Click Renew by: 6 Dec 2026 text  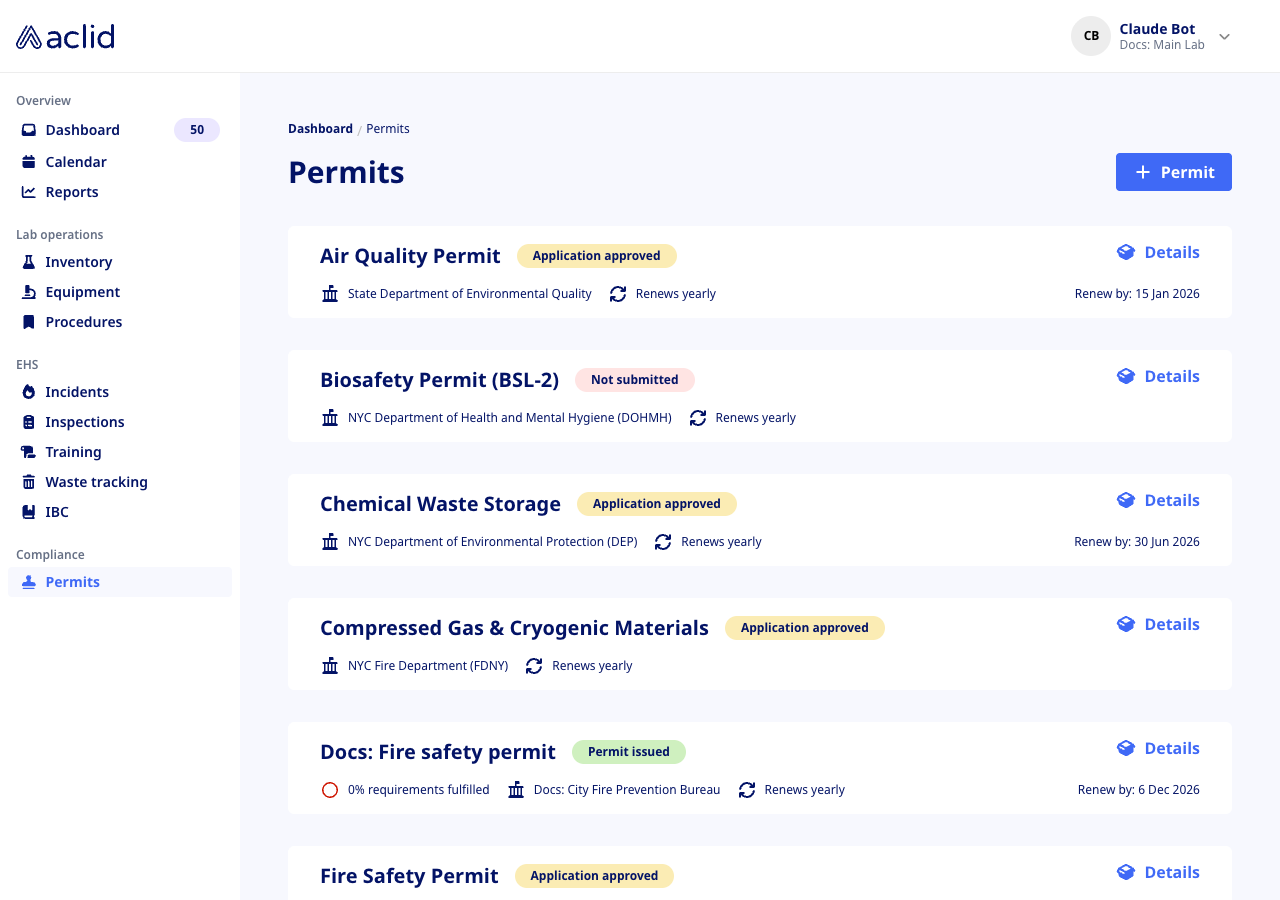[1139, 790]
